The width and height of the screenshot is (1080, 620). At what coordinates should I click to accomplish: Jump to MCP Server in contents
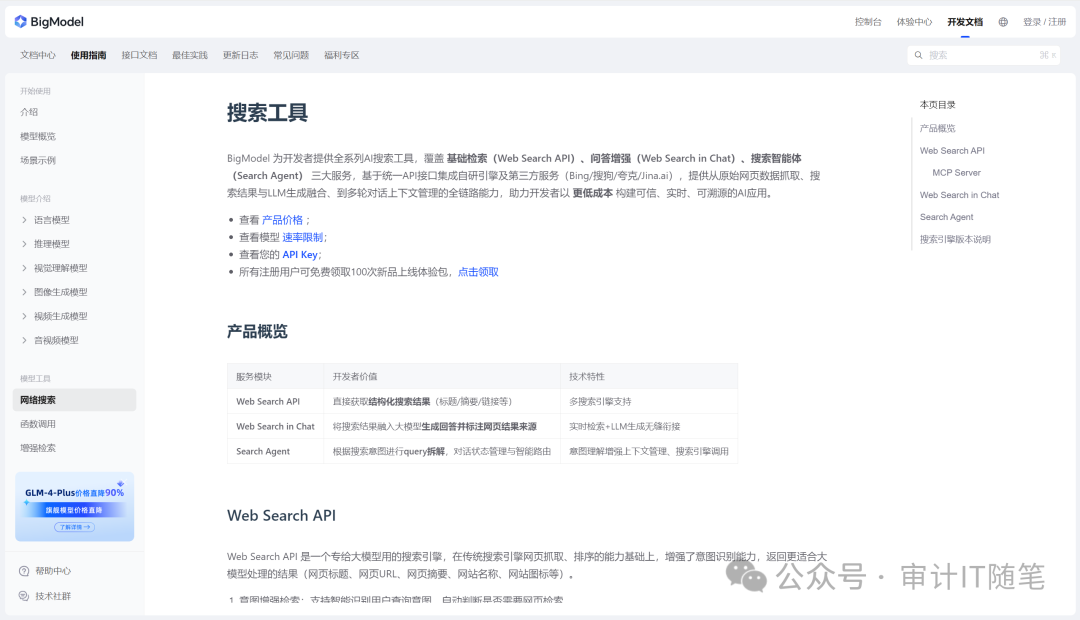click(x=956, y=173)
